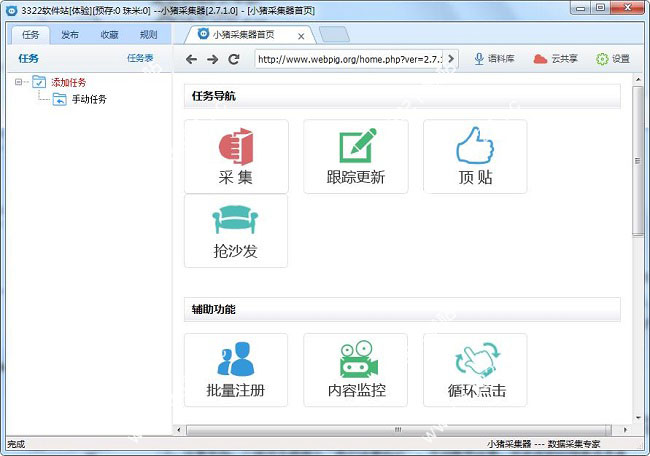Image resolution: width=650 pixels, height=456 pixels.
Task: Click the 完成 status bar text
Action: (x=16, y=444)
